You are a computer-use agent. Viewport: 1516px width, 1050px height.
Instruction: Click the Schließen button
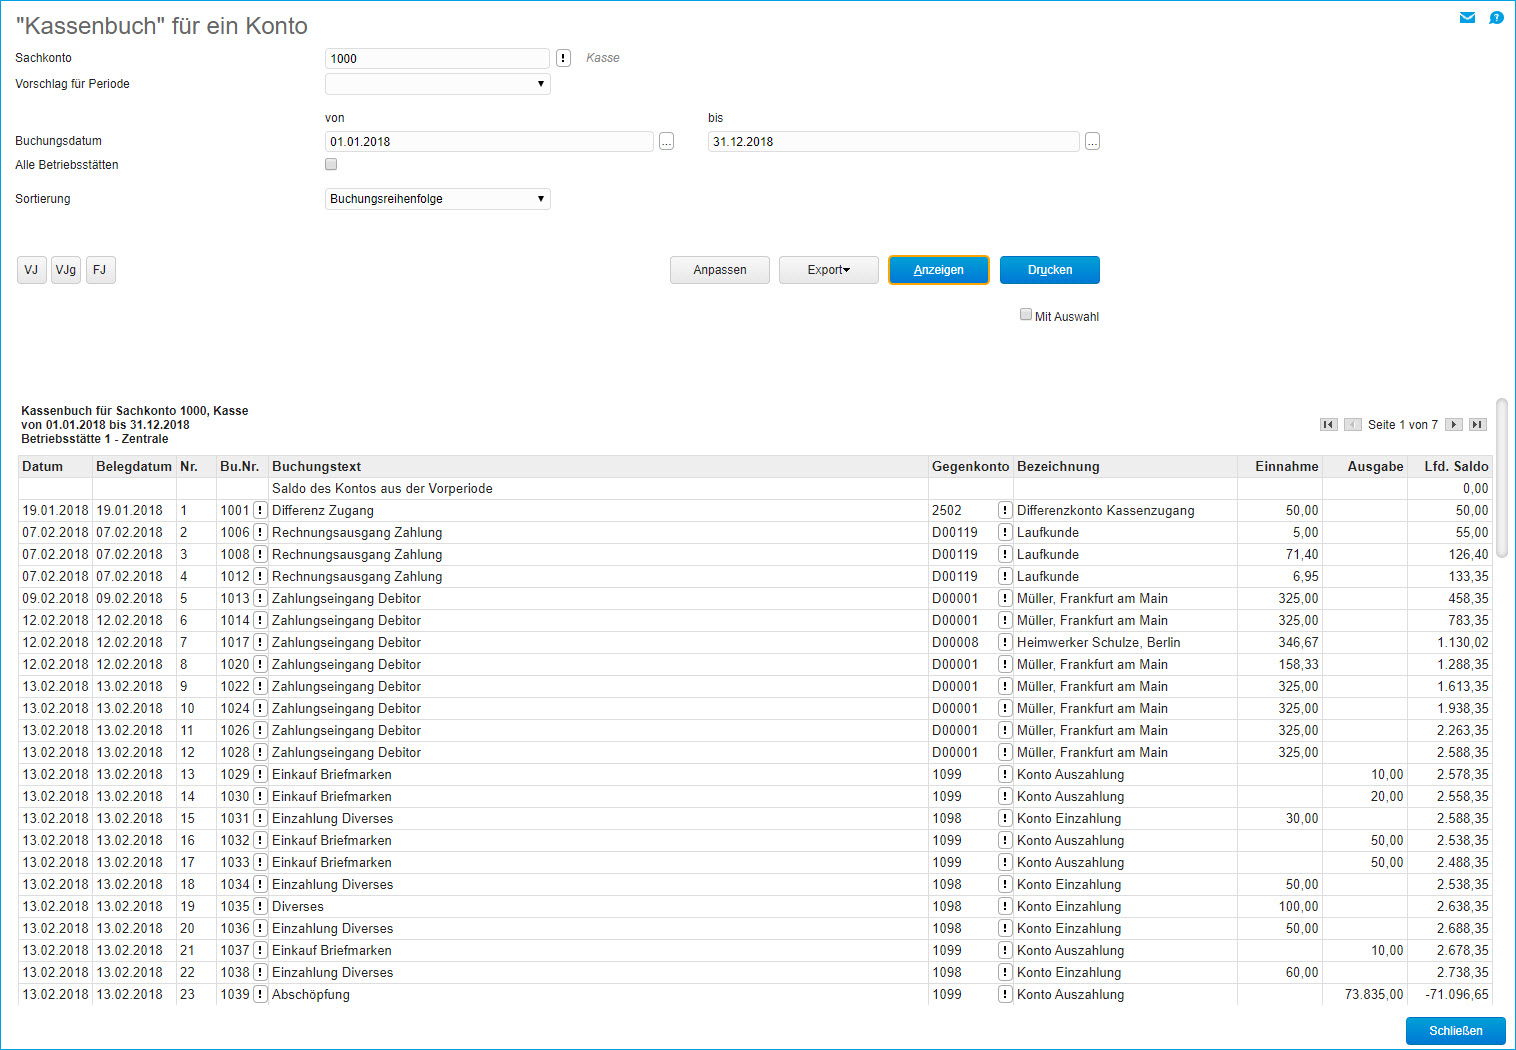1455,1031
